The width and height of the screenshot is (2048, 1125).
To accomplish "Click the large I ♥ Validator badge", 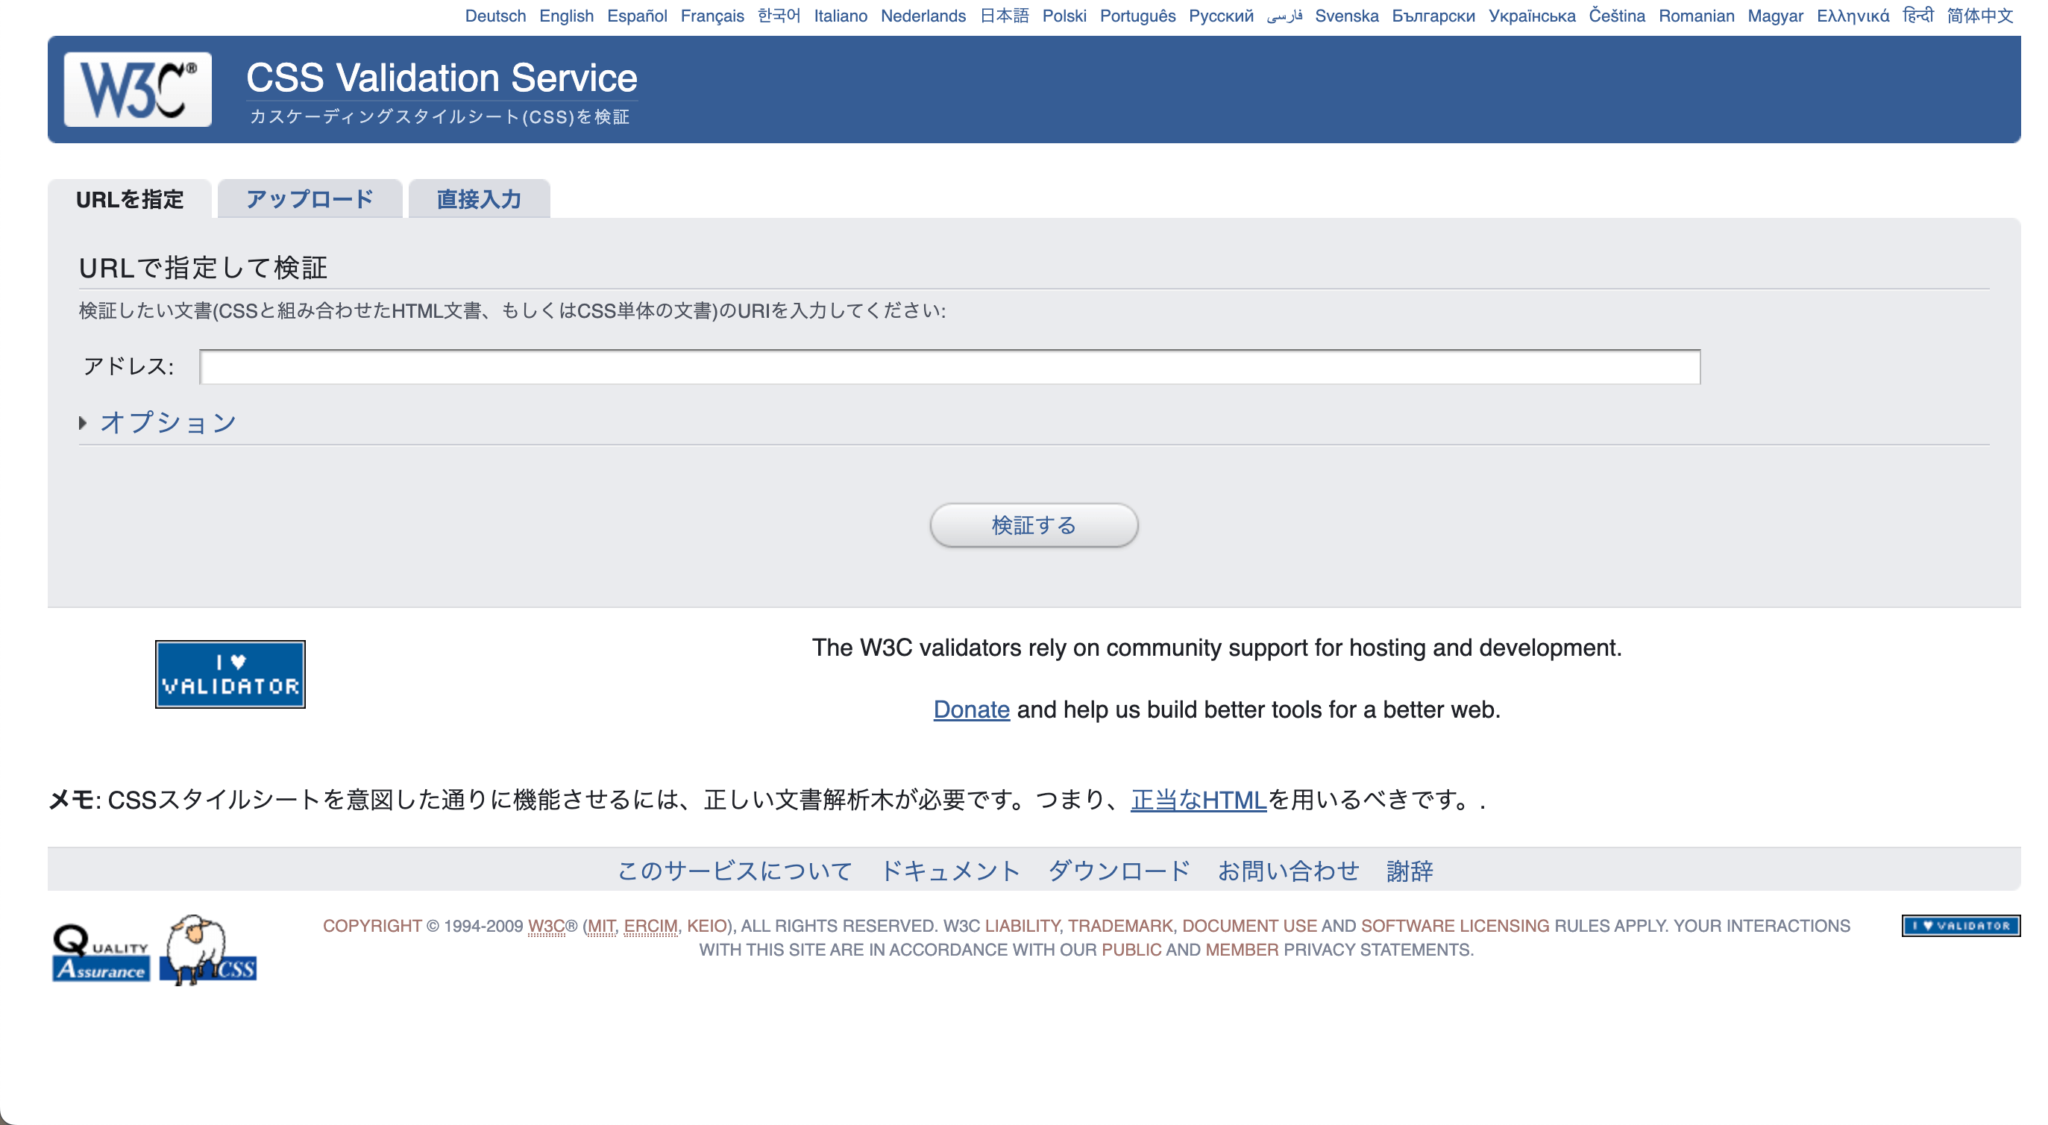I will coord(230,674).
